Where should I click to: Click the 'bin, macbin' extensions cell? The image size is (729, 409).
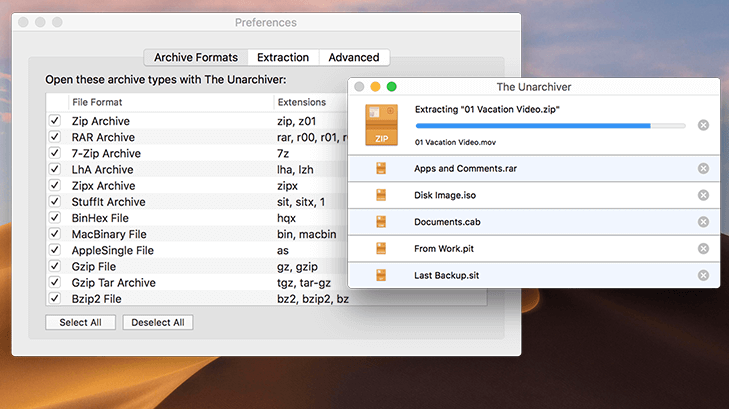(x=306, y=234)
